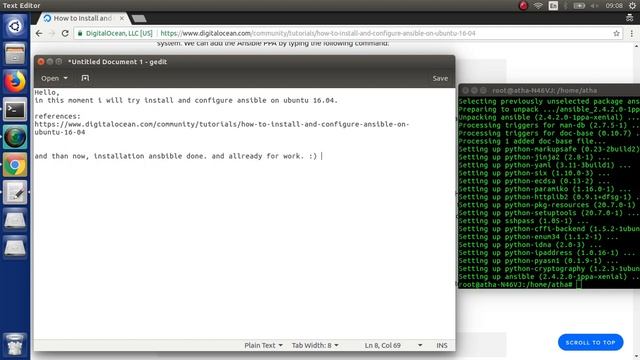Click 'Hello,' line in gedit

[47, 93]
